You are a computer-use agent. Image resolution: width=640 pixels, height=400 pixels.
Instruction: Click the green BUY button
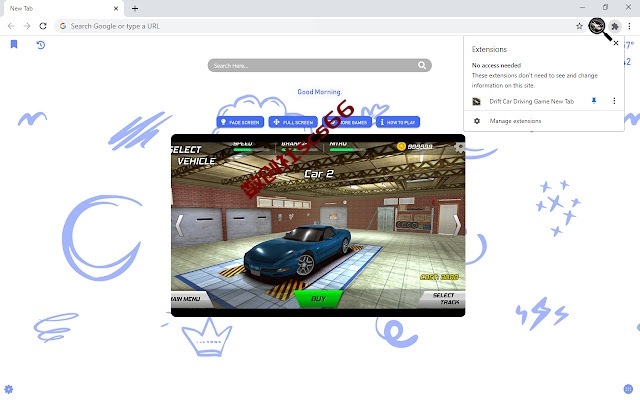coord(318,298)
